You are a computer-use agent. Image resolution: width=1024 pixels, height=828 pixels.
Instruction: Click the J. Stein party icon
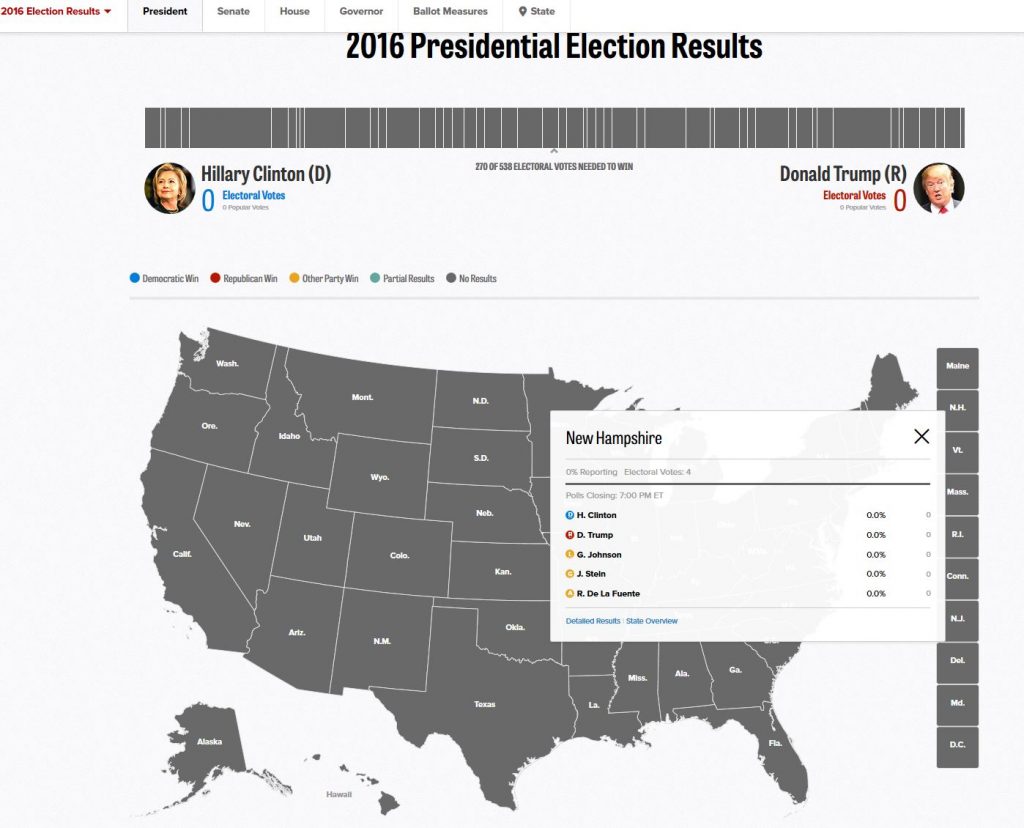click(570, 574)
